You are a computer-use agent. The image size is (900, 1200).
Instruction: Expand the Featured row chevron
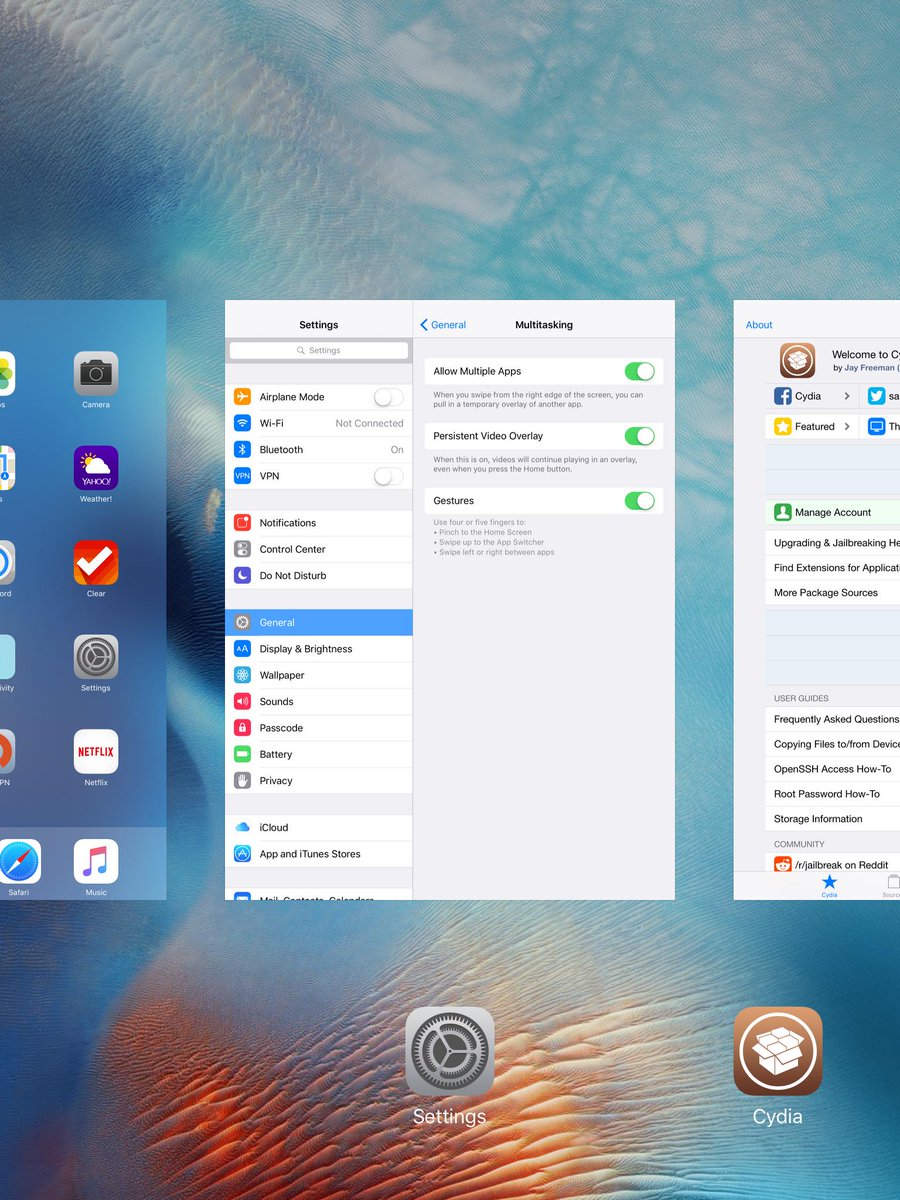pos(847,426)
